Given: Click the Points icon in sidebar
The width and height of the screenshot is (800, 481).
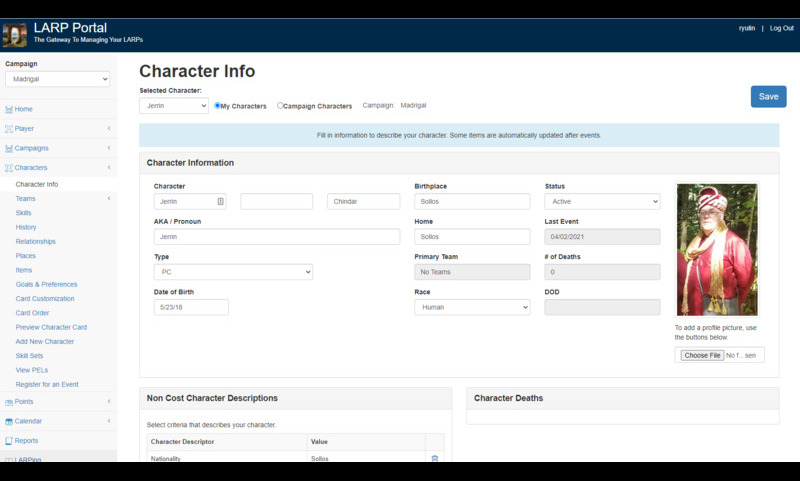Looking at the screenshot, I should point(9,401).
